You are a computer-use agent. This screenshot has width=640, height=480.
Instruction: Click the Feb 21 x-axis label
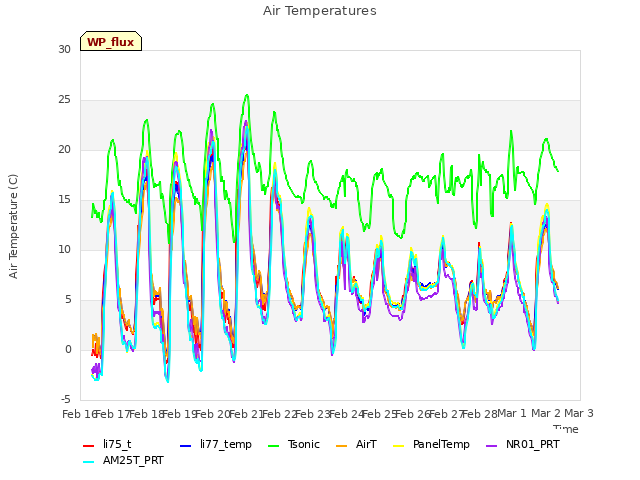click(x=246, y=414)
